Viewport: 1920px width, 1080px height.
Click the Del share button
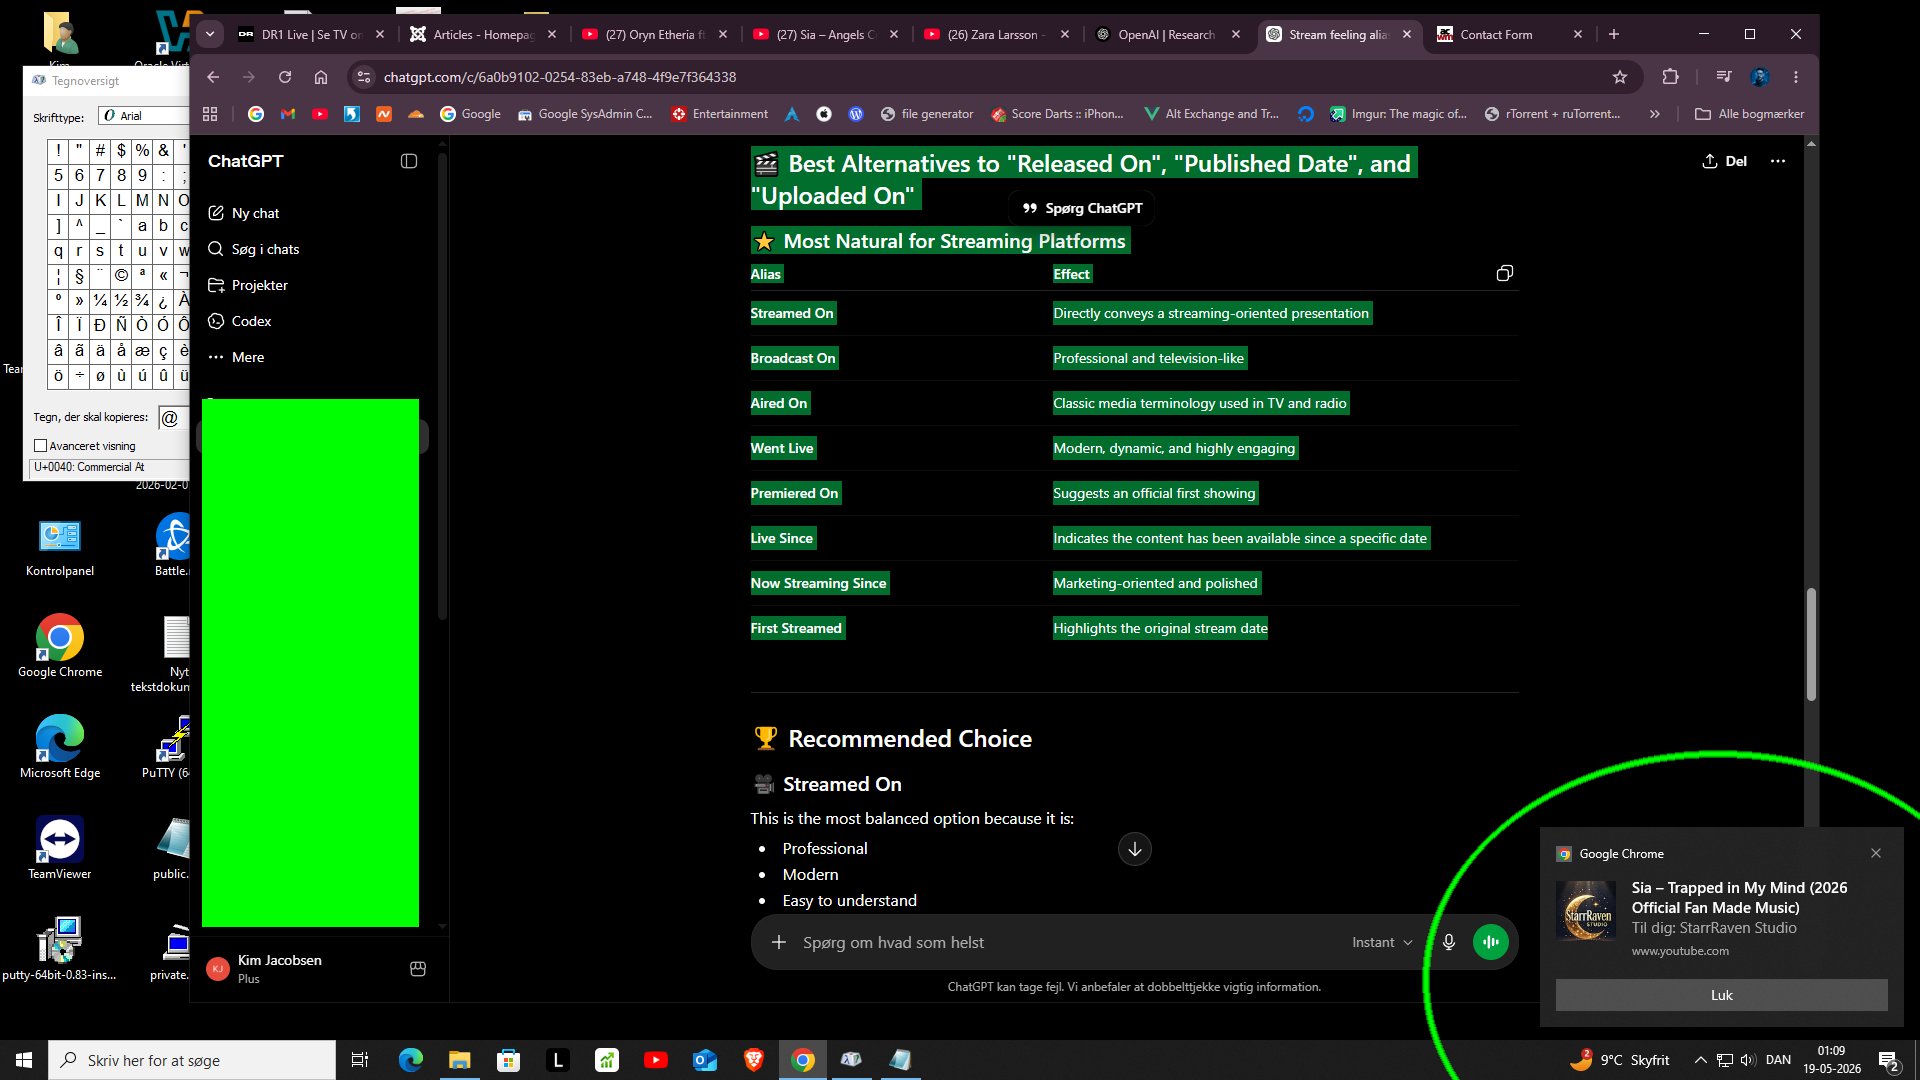[1725, 161]
